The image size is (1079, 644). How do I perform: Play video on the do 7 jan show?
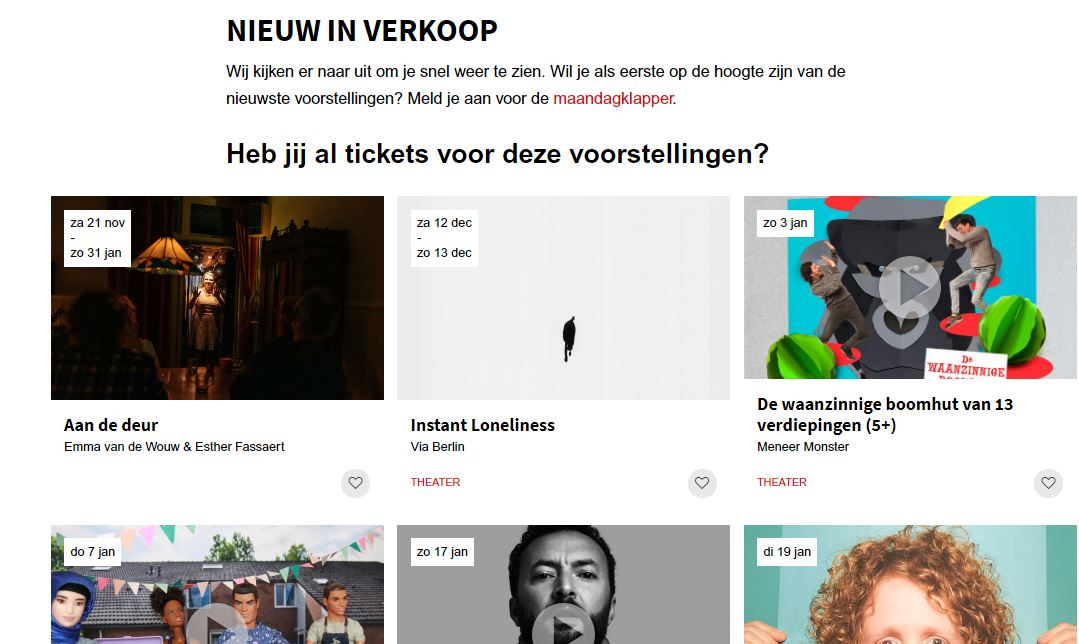[217, 625]
